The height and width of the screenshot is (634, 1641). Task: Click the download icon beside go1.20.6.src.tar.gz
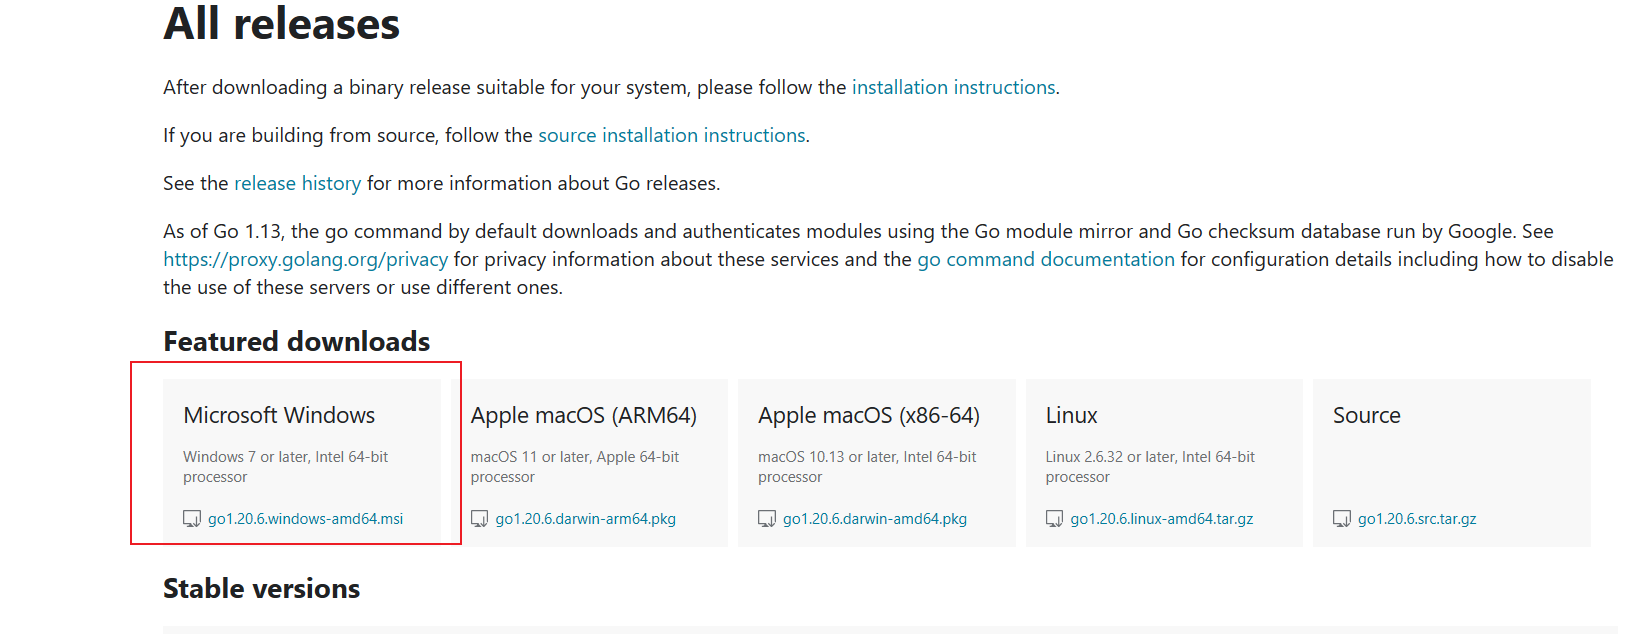coord(1342,519)
